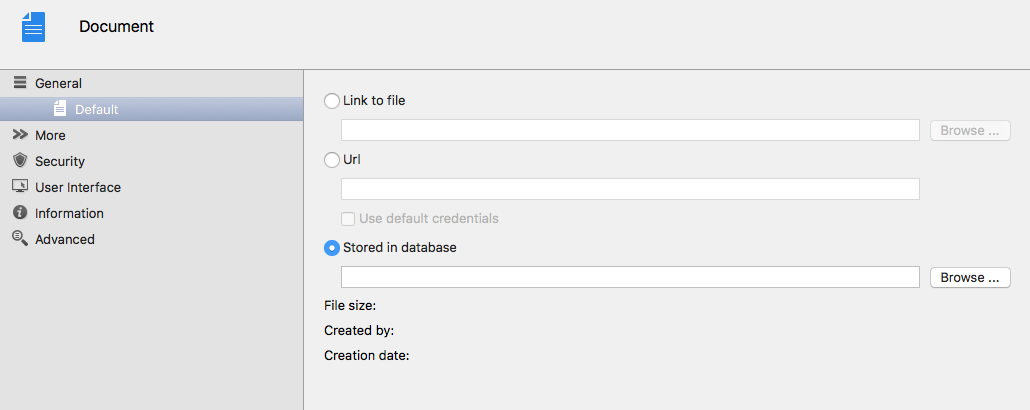Click the More double-chevron icon

[20, 135]
